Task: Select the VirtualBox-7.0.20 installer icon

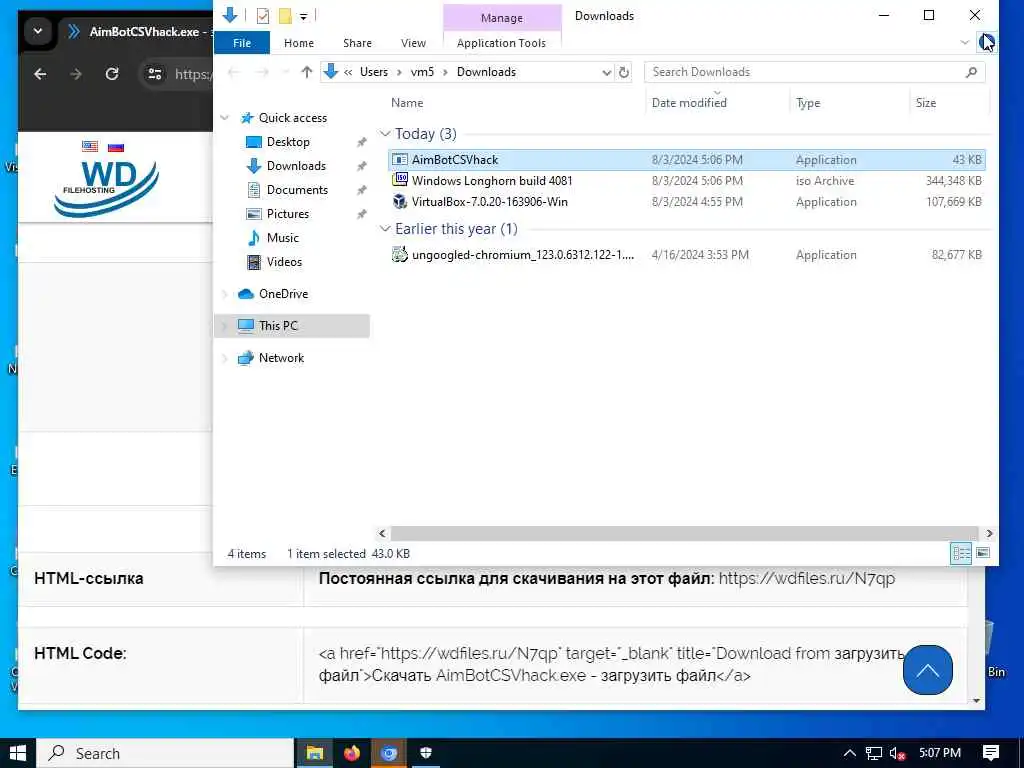Action: [x=400, y=202]
